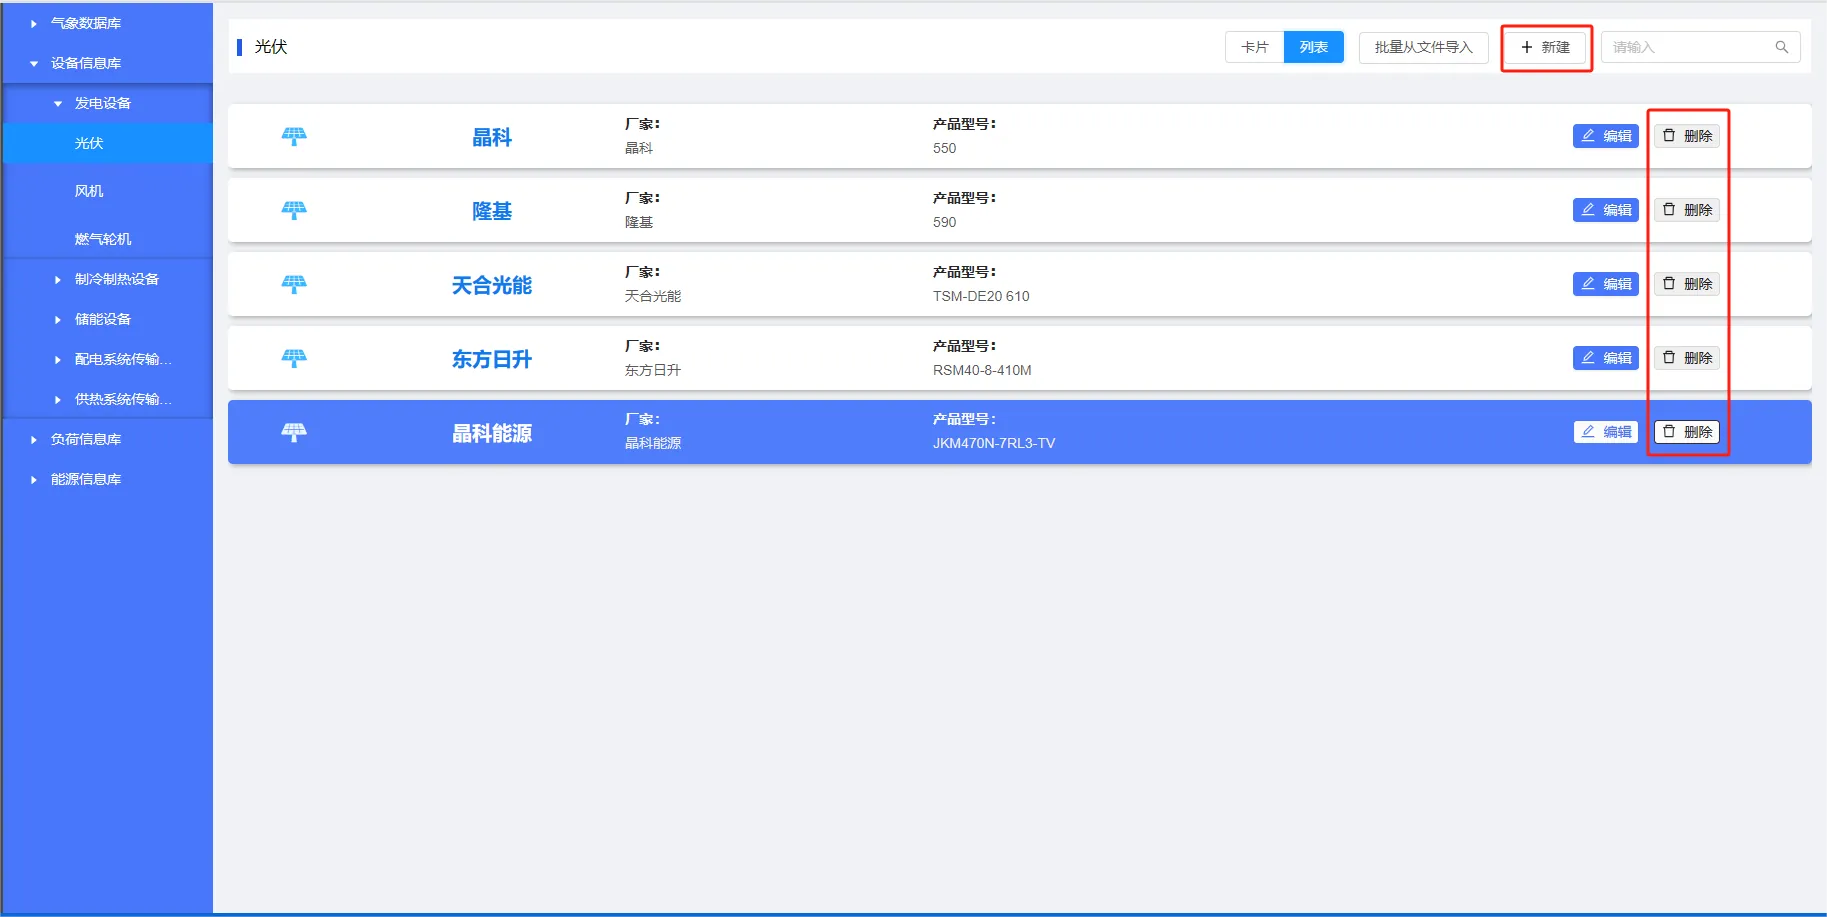Image resolution: width=1827 pixels, height=917 pixels.
Task: Click the solar panel icon in 晶科 row
Action: click(x=294, y=136)
